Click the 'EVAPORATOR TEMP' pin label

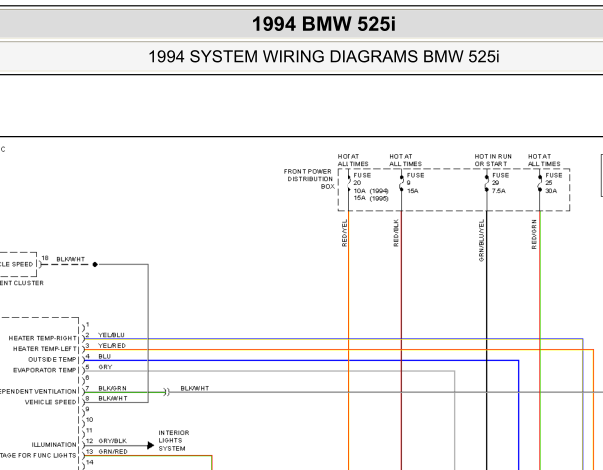click(x=45, y=370)
